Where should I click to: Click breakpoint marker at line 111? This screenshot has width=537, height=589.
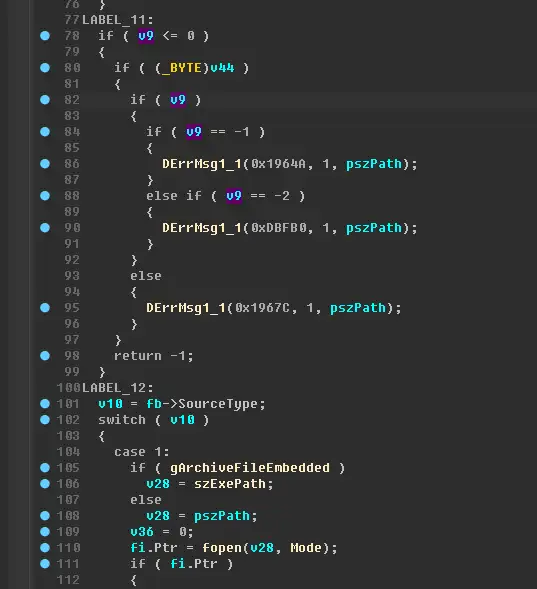[x=45, y=564]
